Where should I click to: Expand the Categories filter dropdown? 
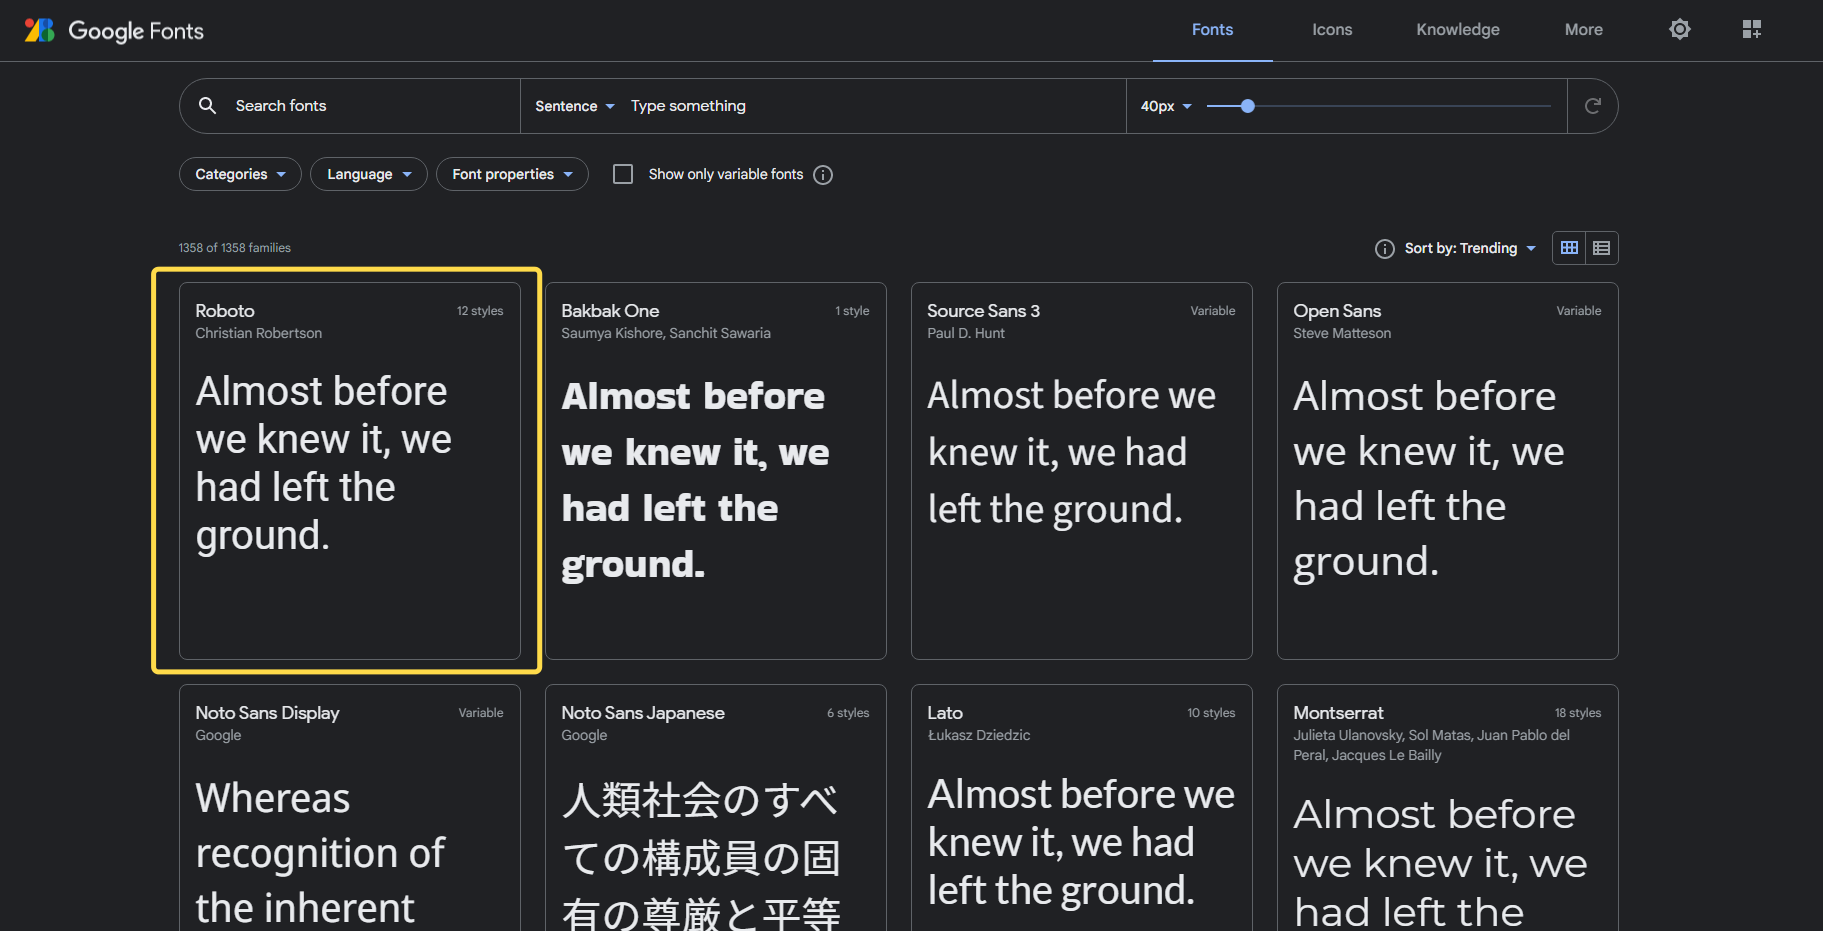[x=240, y=174]
